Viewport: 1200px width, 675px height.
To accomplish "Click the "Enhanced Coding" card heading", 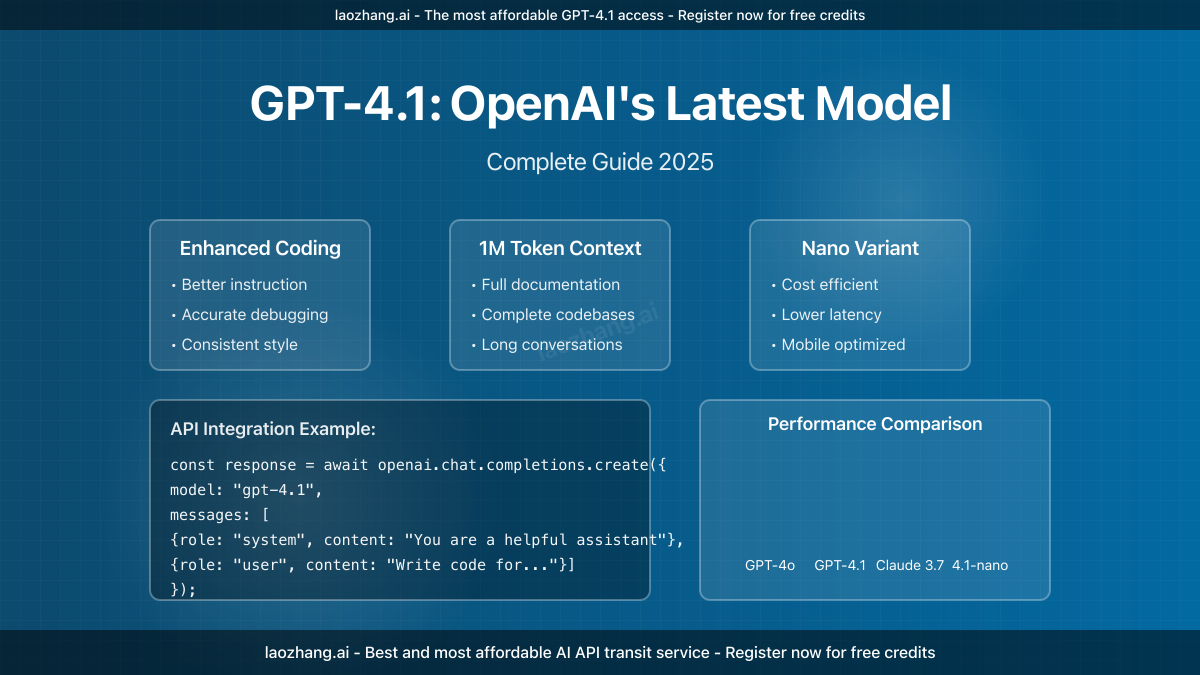I will tap(260, 248).
